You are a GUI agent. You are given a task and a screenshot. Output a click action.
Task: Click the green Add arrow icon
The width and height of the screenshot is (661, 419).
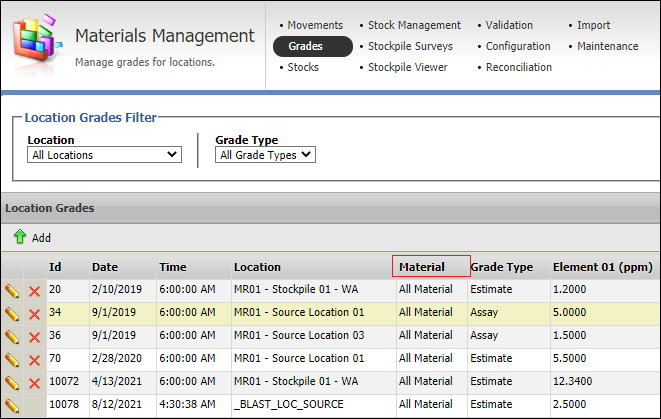click(20, 237)
